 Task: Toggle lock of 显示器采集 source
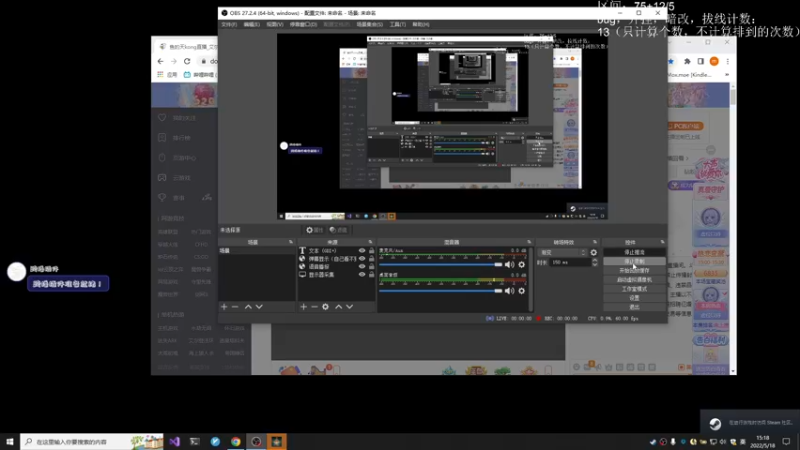point(371,274)
